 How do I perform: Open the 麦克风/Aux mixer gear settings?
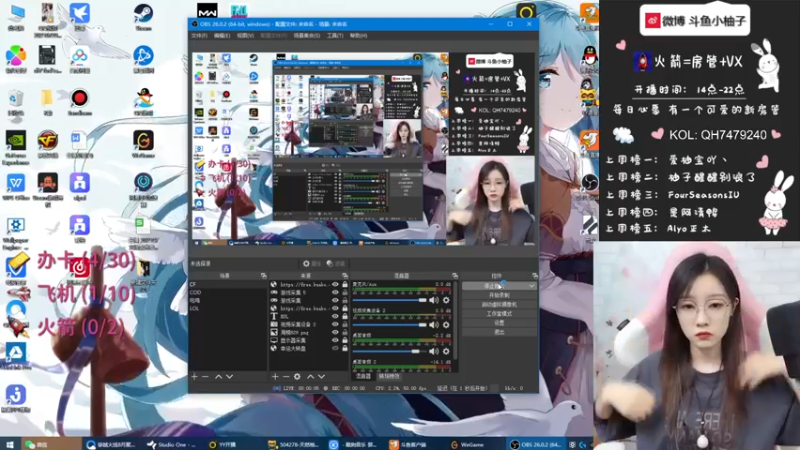pyautogui.click(x=446, y=301)
